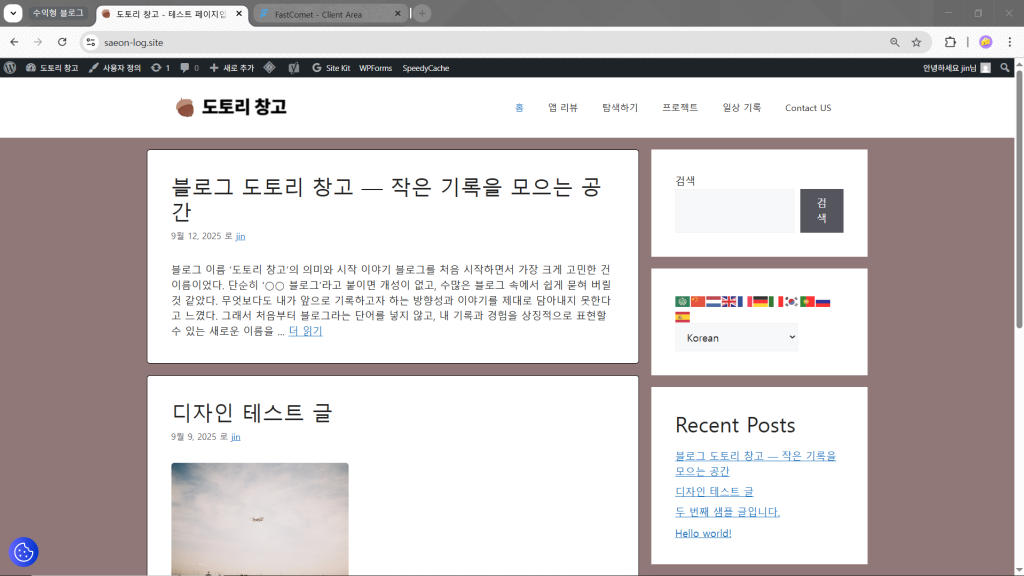Bookmark this page with the star icon
The width and height of the screenshot is (1024, 576).
tap(916, 42)
